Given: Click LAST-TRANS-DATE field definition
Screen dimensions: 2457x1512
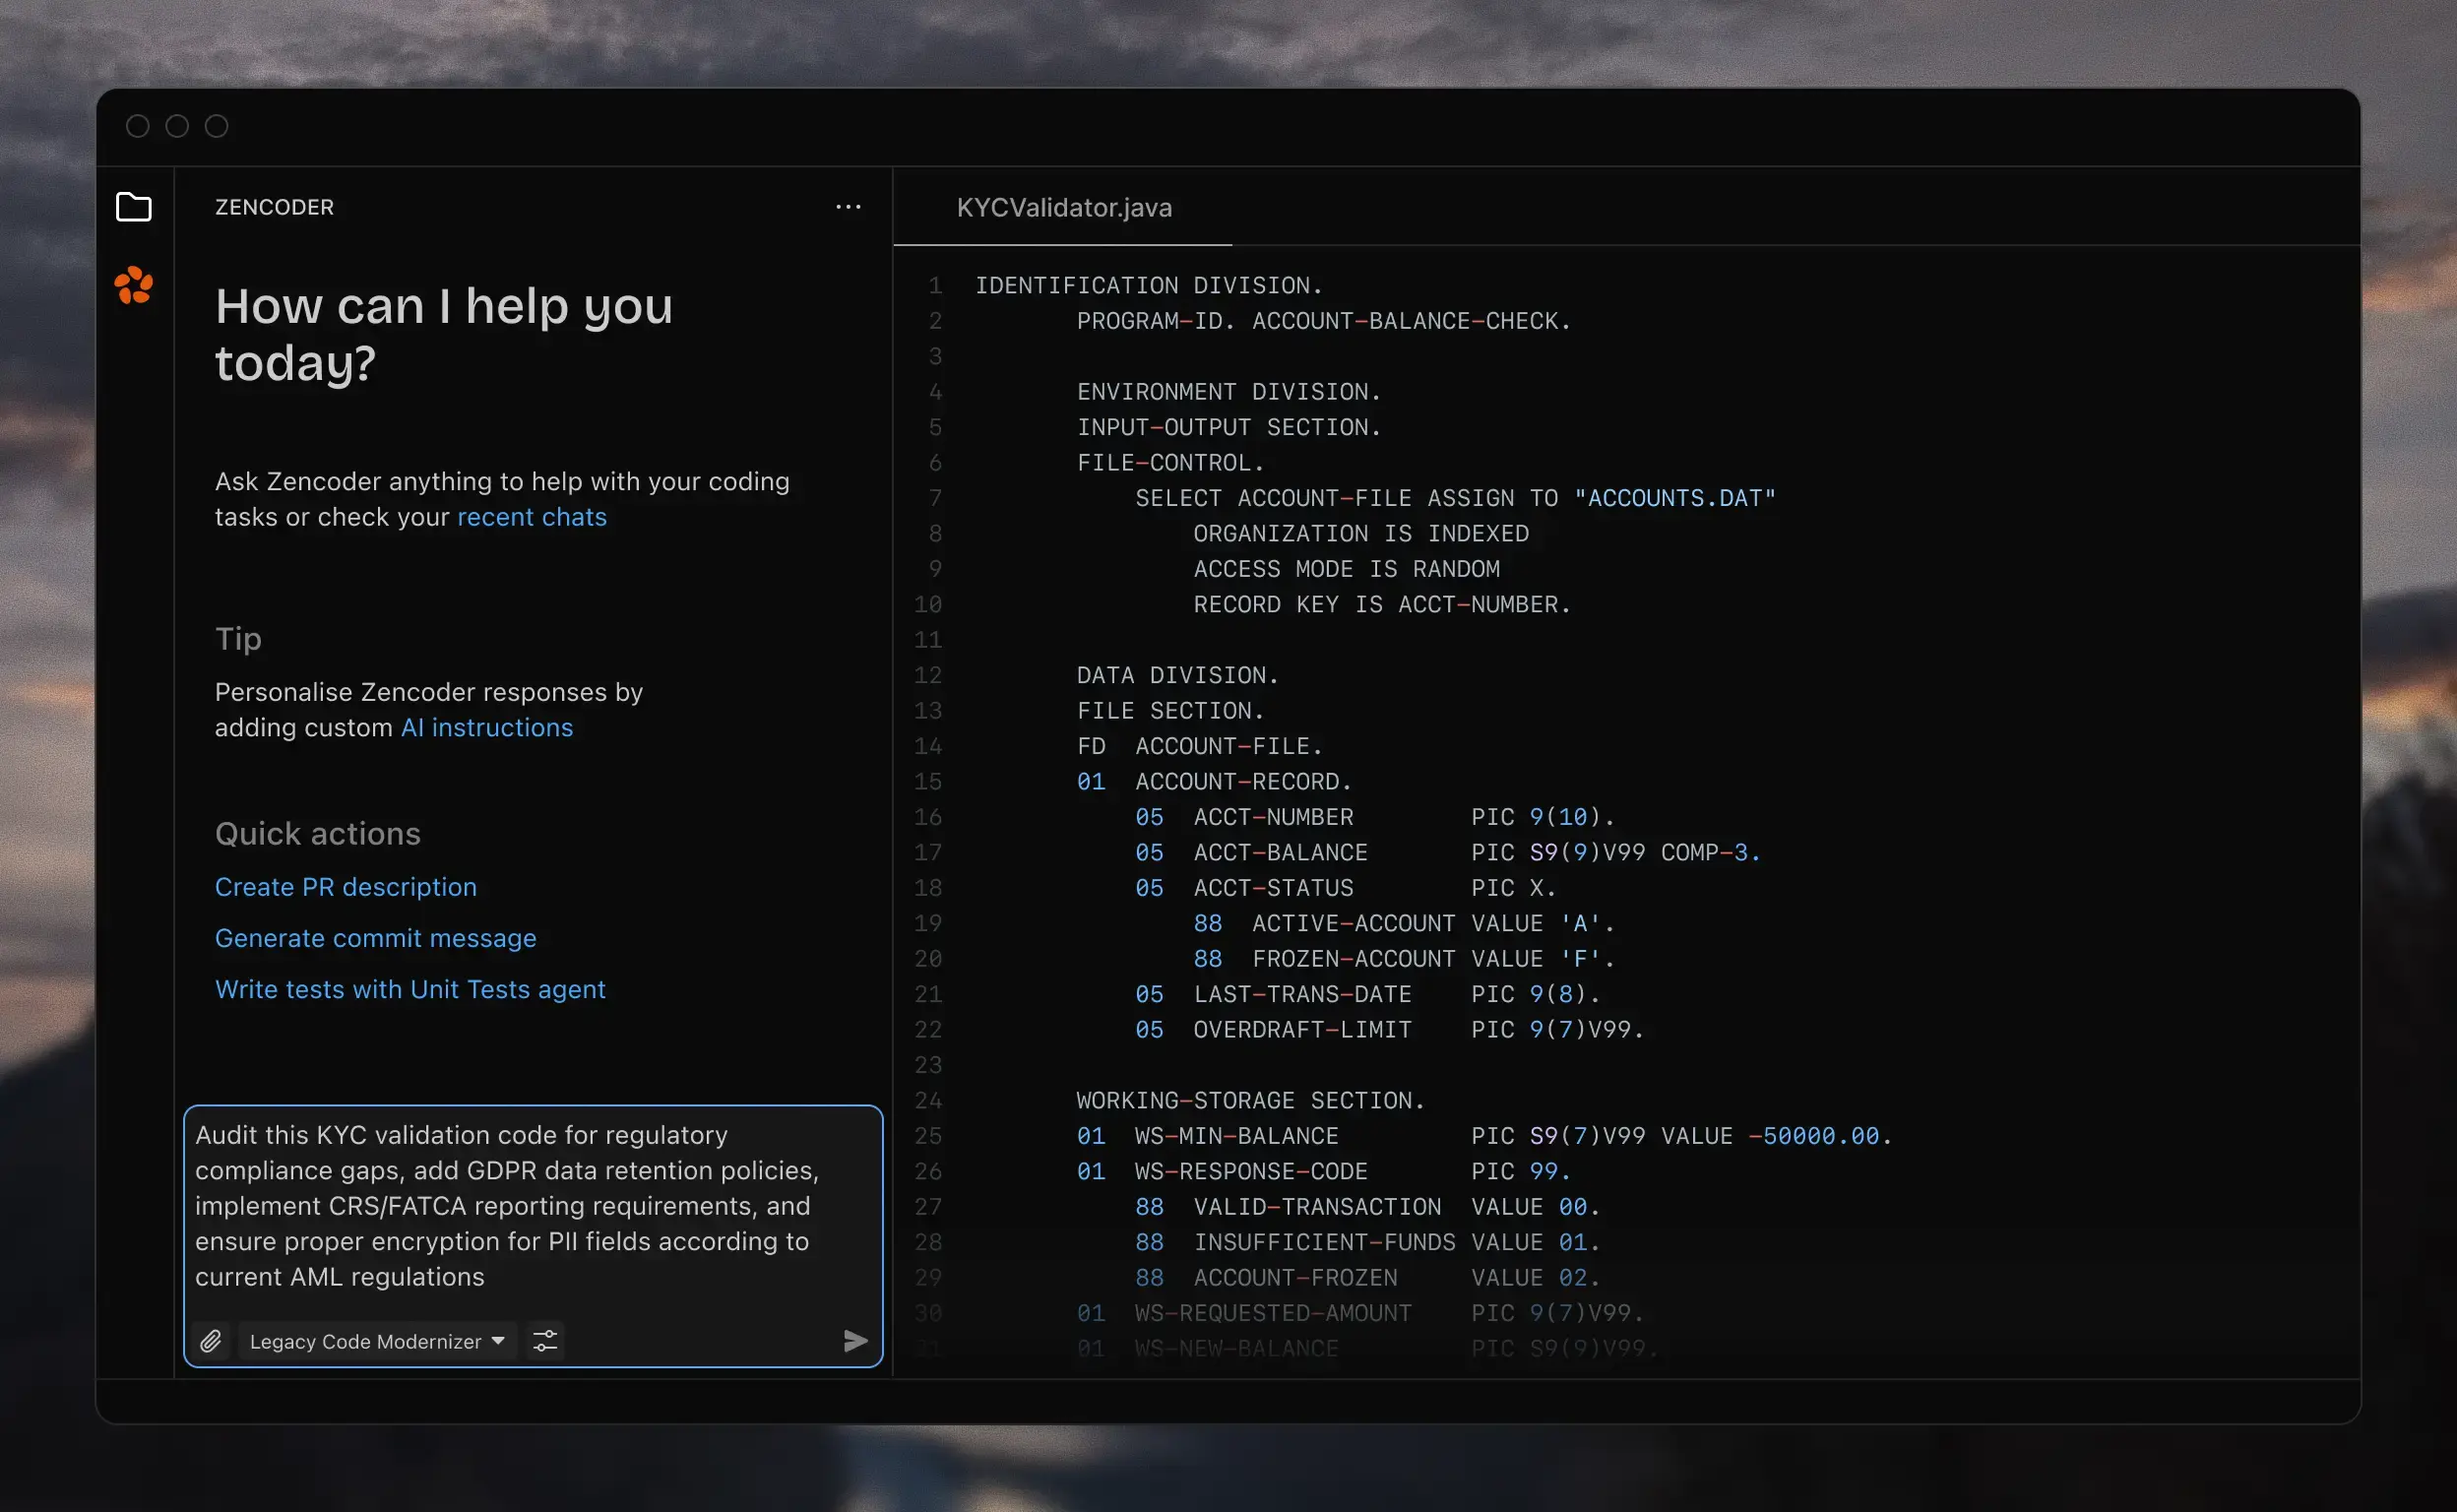Looking at the screenshot, I should (x=1368, y=994).
